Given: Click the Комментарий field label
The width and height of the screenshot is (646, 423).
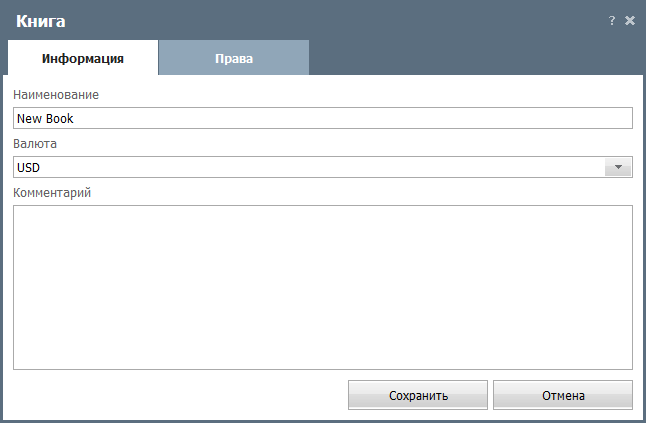Looking at the screenshot, I should (52, 193).
